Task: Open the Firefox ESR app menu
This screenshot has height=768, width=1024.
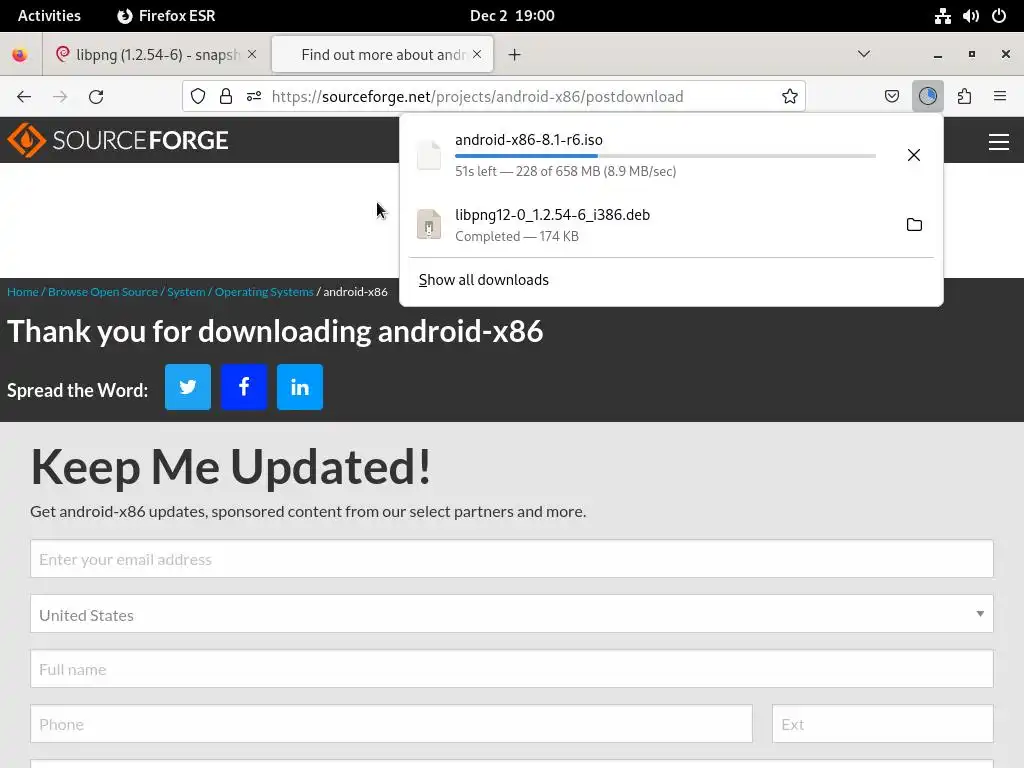Action: [166, 16]
